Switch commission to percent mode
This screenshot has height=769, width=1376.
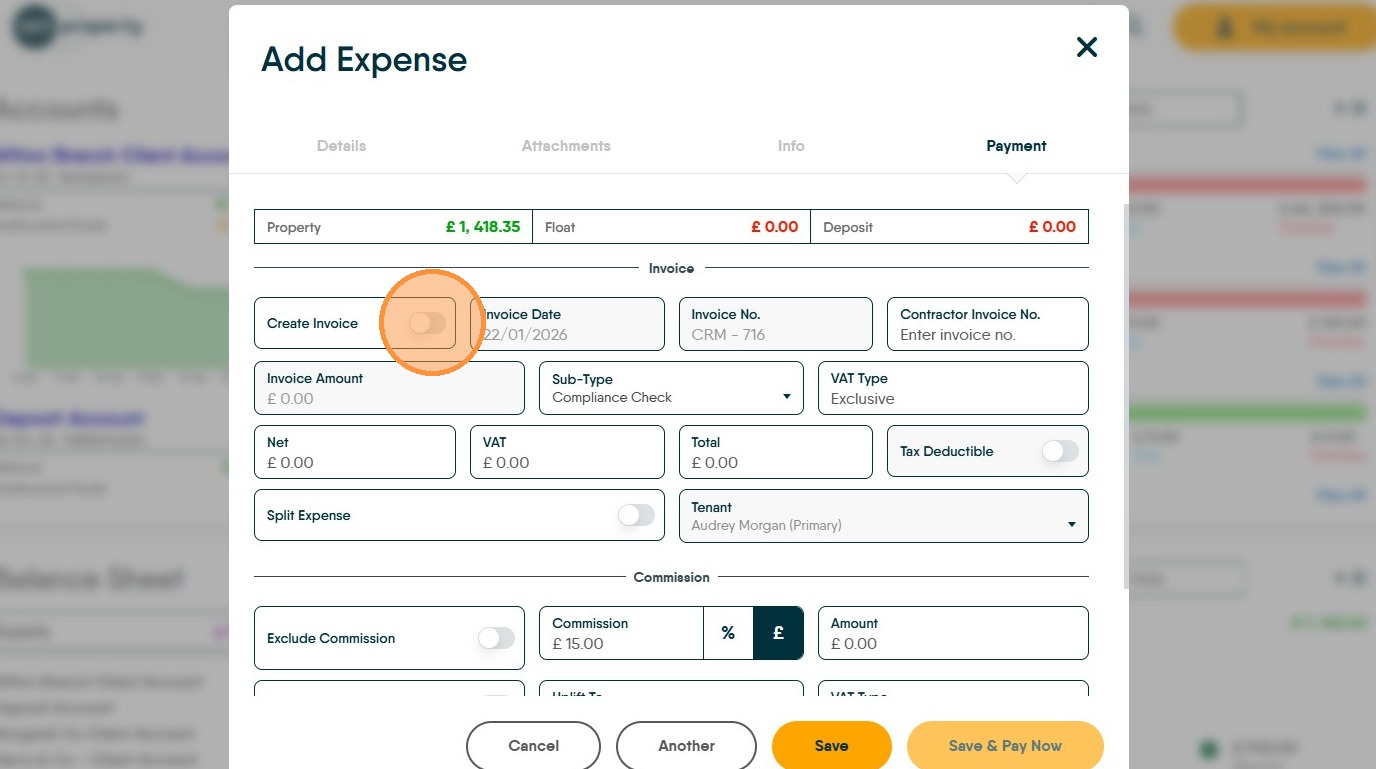728,633
